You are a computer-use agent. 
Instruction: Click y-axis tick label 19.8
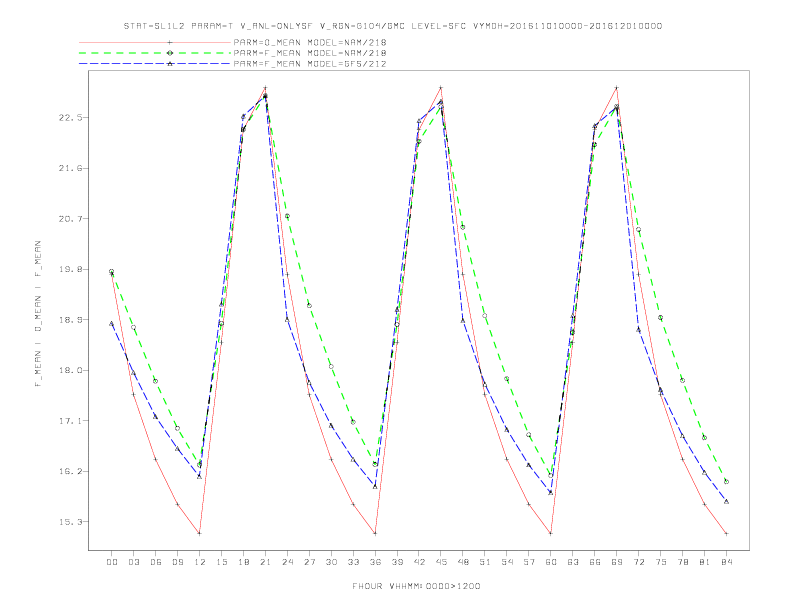tap(70, 269)
